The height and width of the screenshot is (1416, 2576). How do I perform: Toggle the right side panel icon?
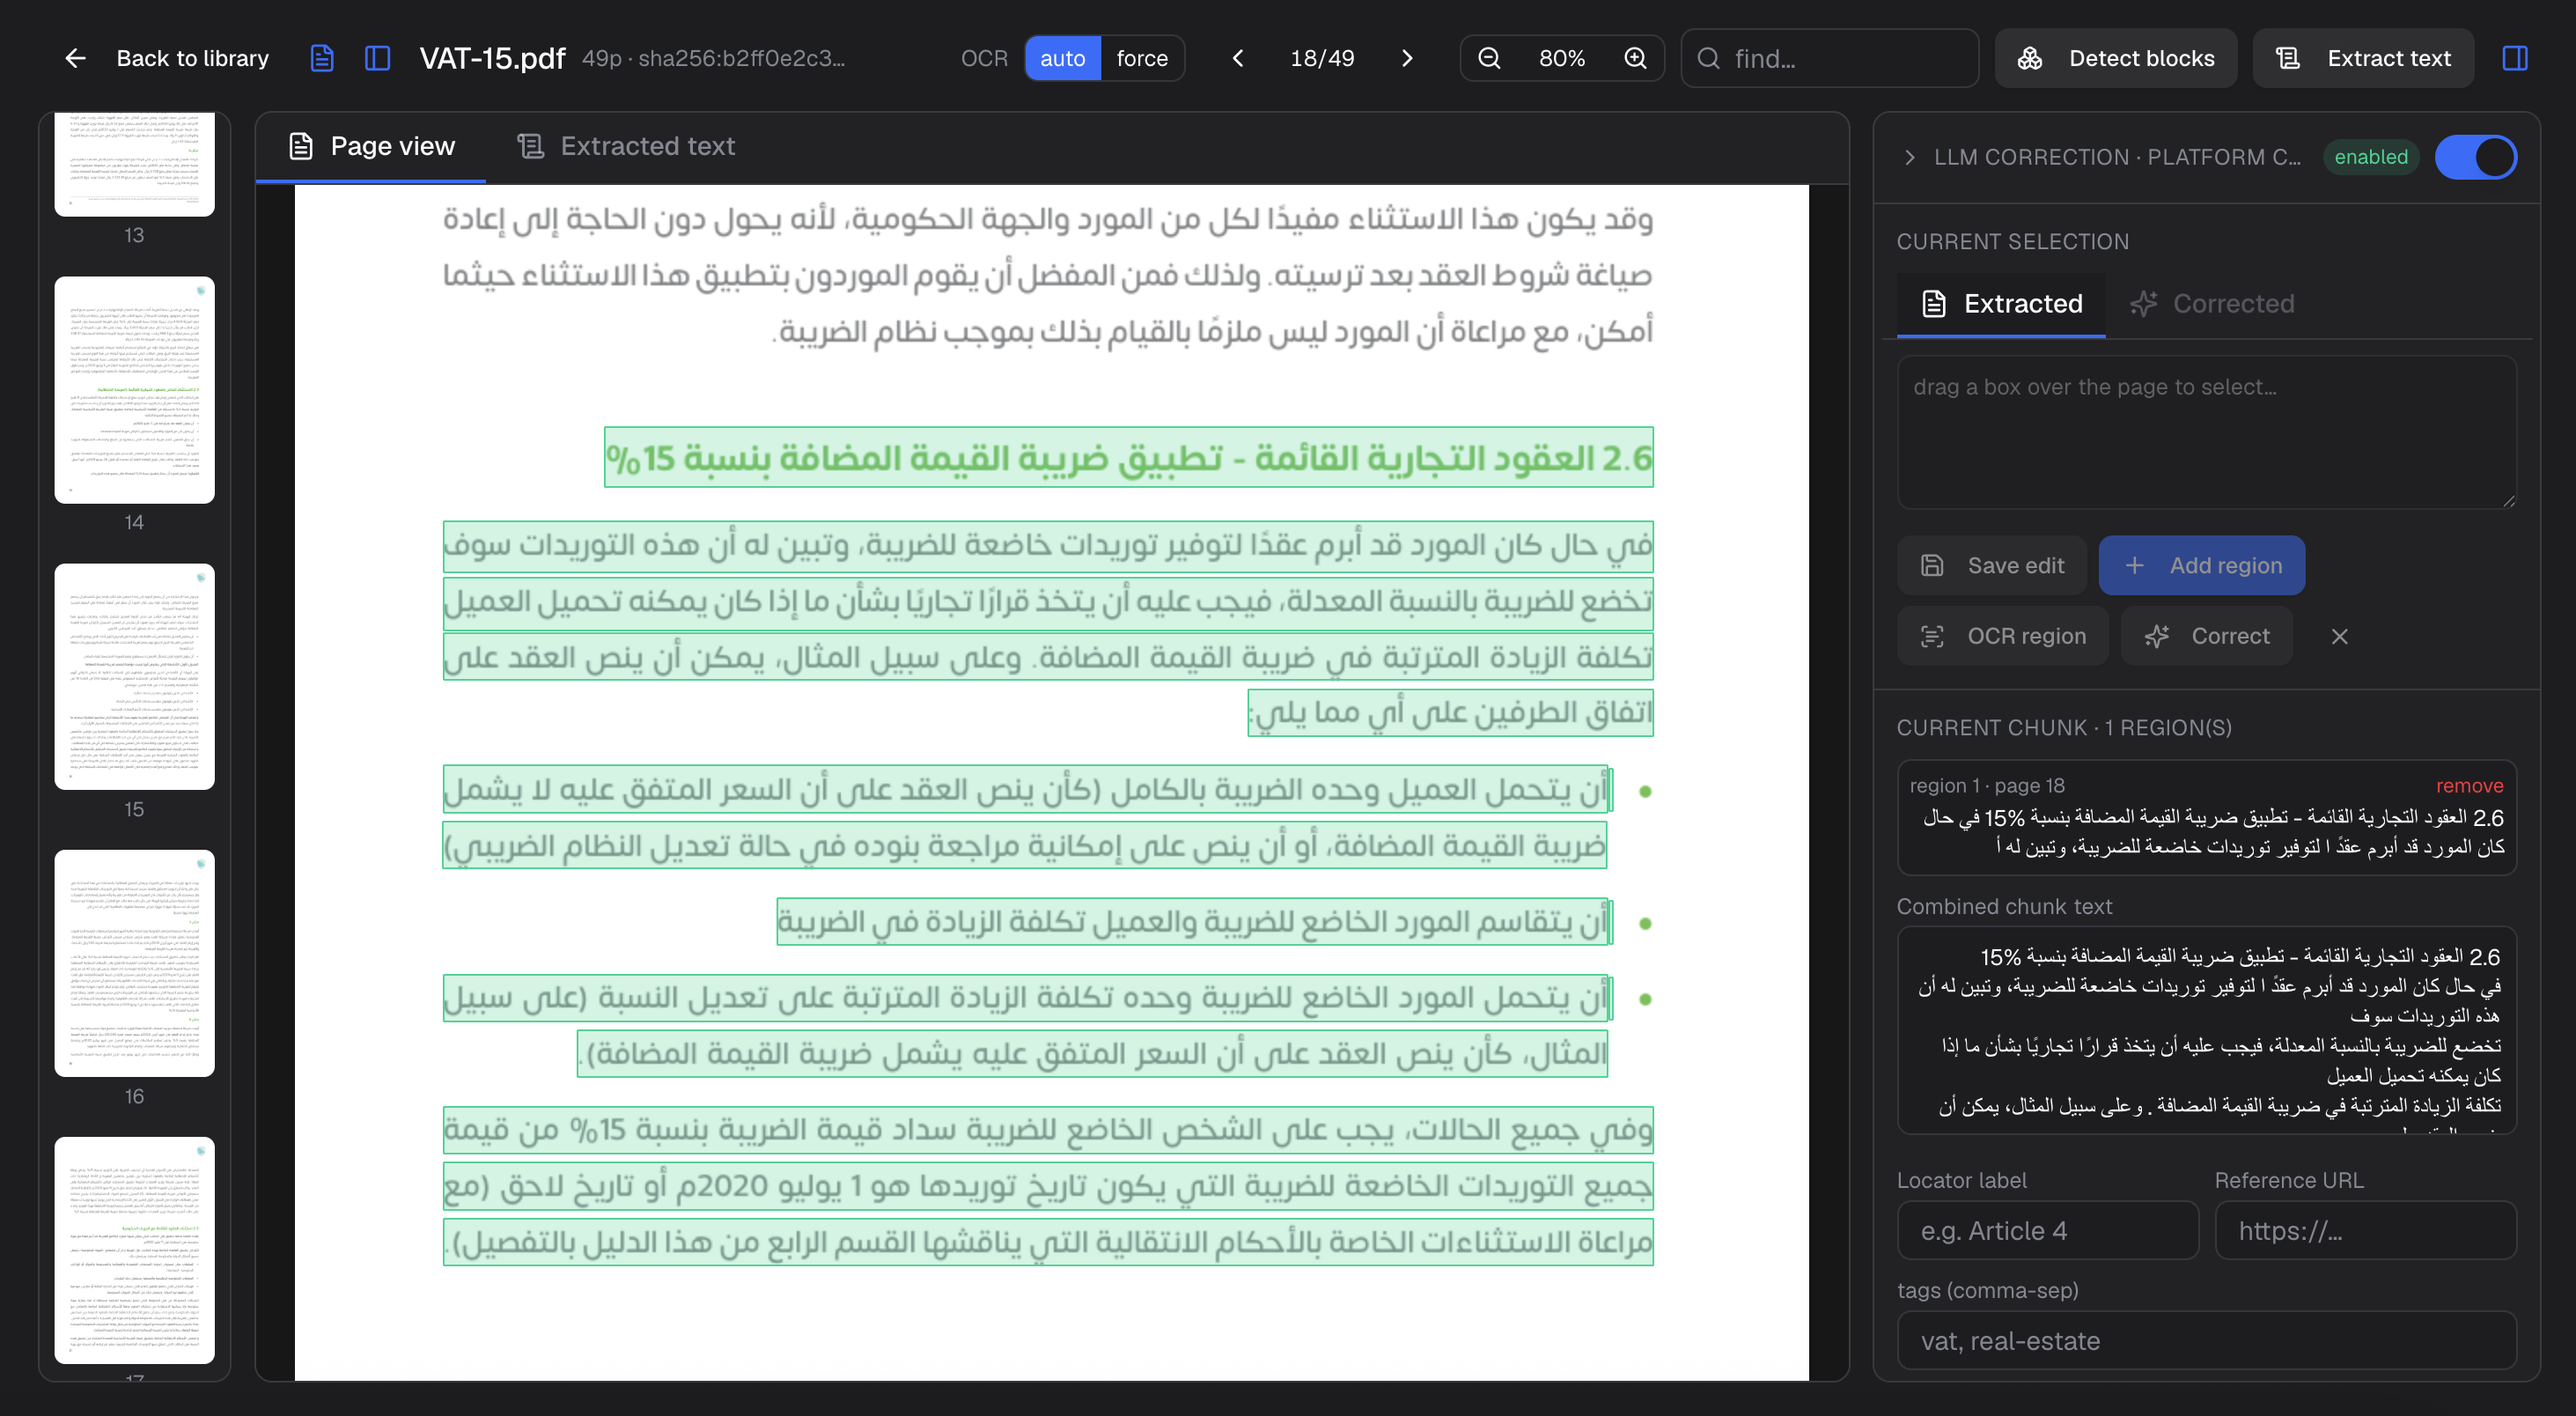2515,58
